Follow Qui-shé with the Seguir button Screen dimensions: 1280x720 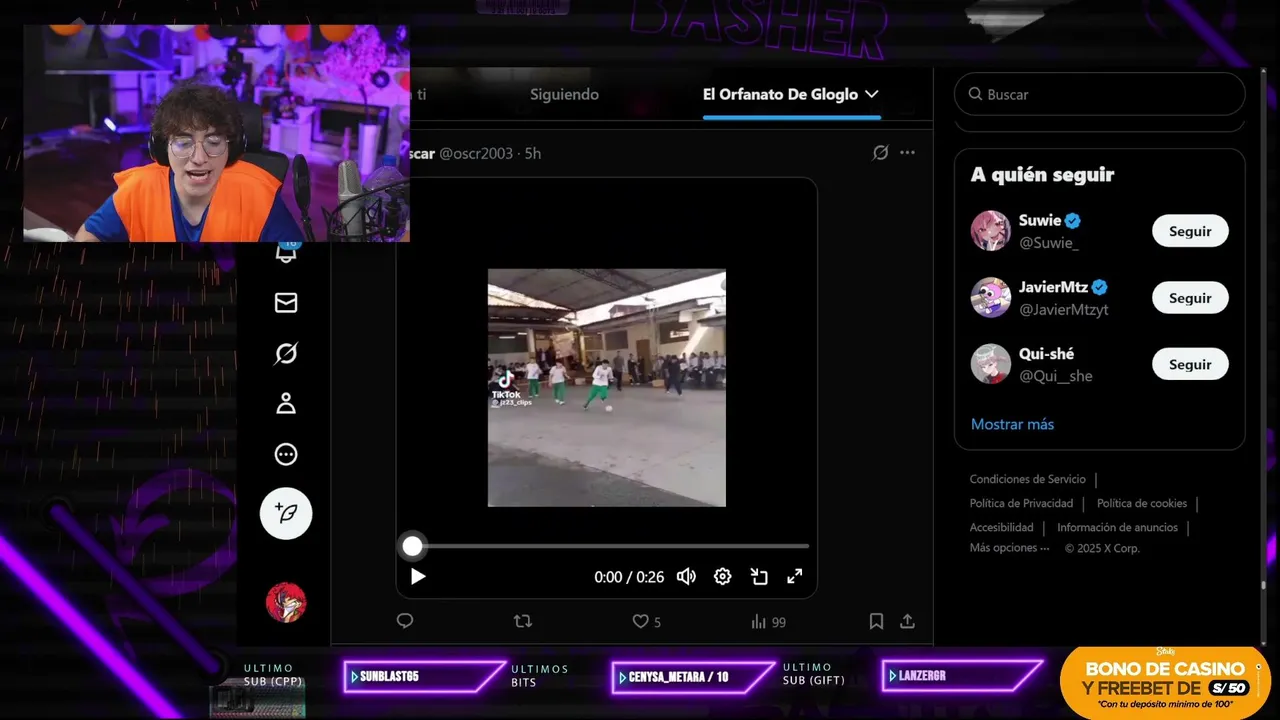coord(1190,365)
